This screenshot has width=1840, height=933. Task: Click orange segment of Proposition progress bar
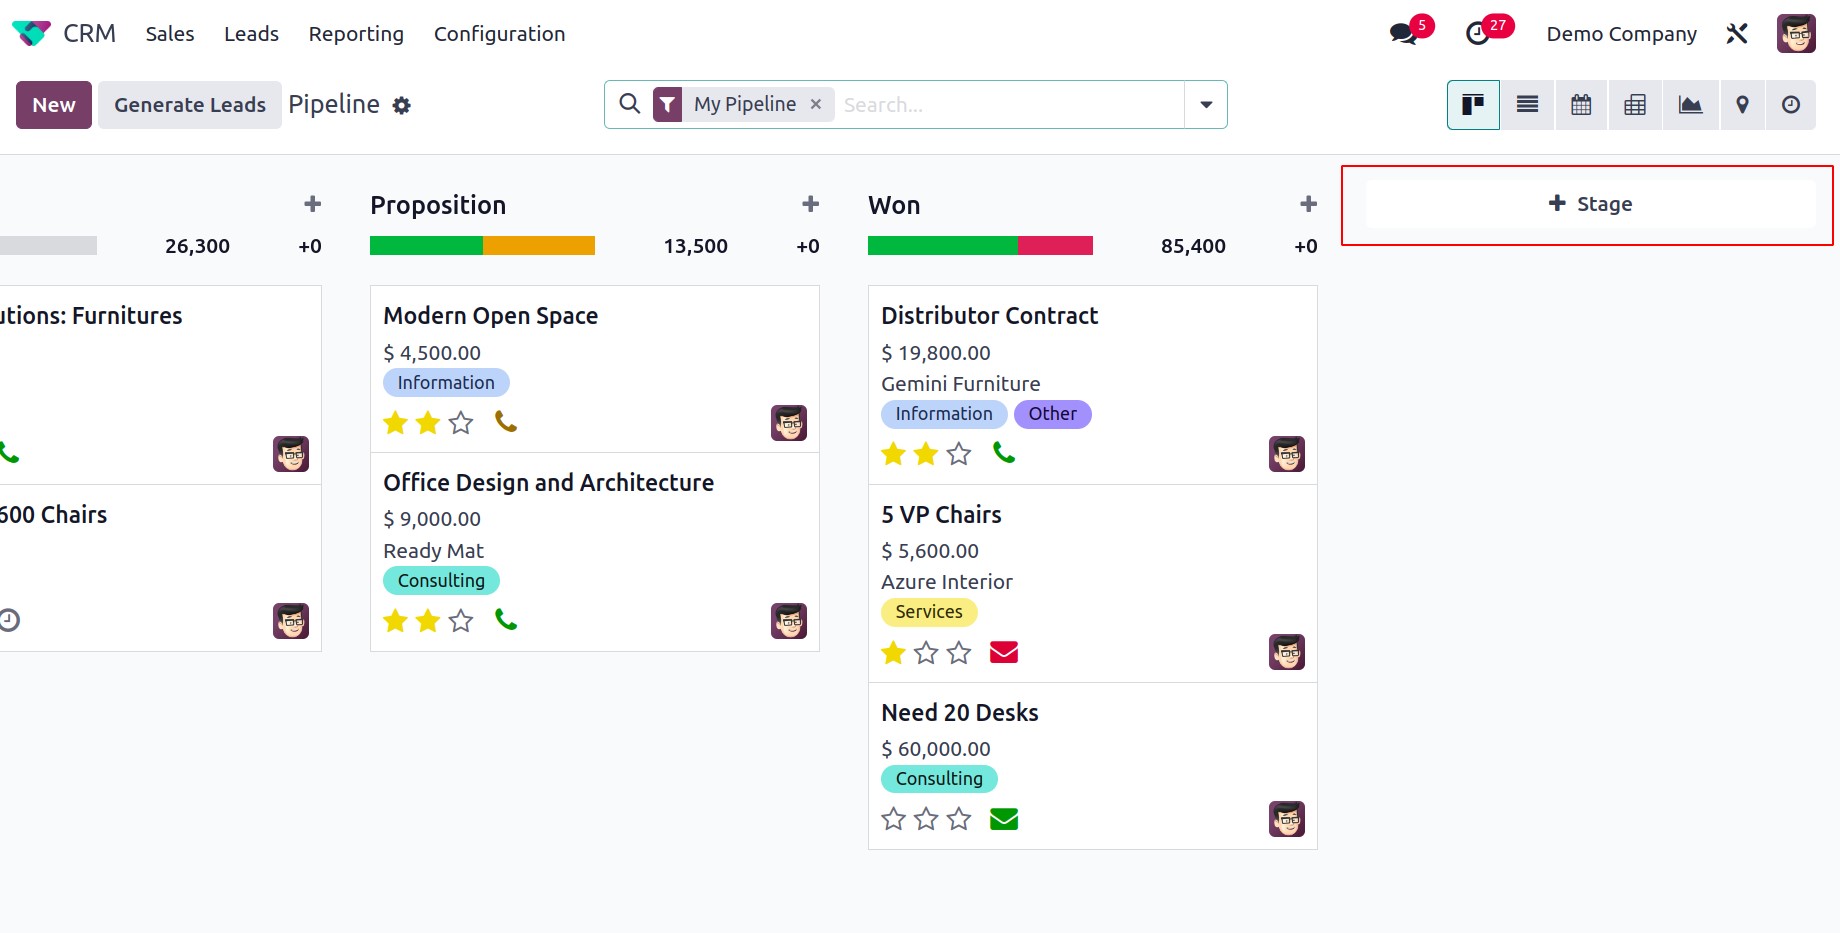(539, 246)
